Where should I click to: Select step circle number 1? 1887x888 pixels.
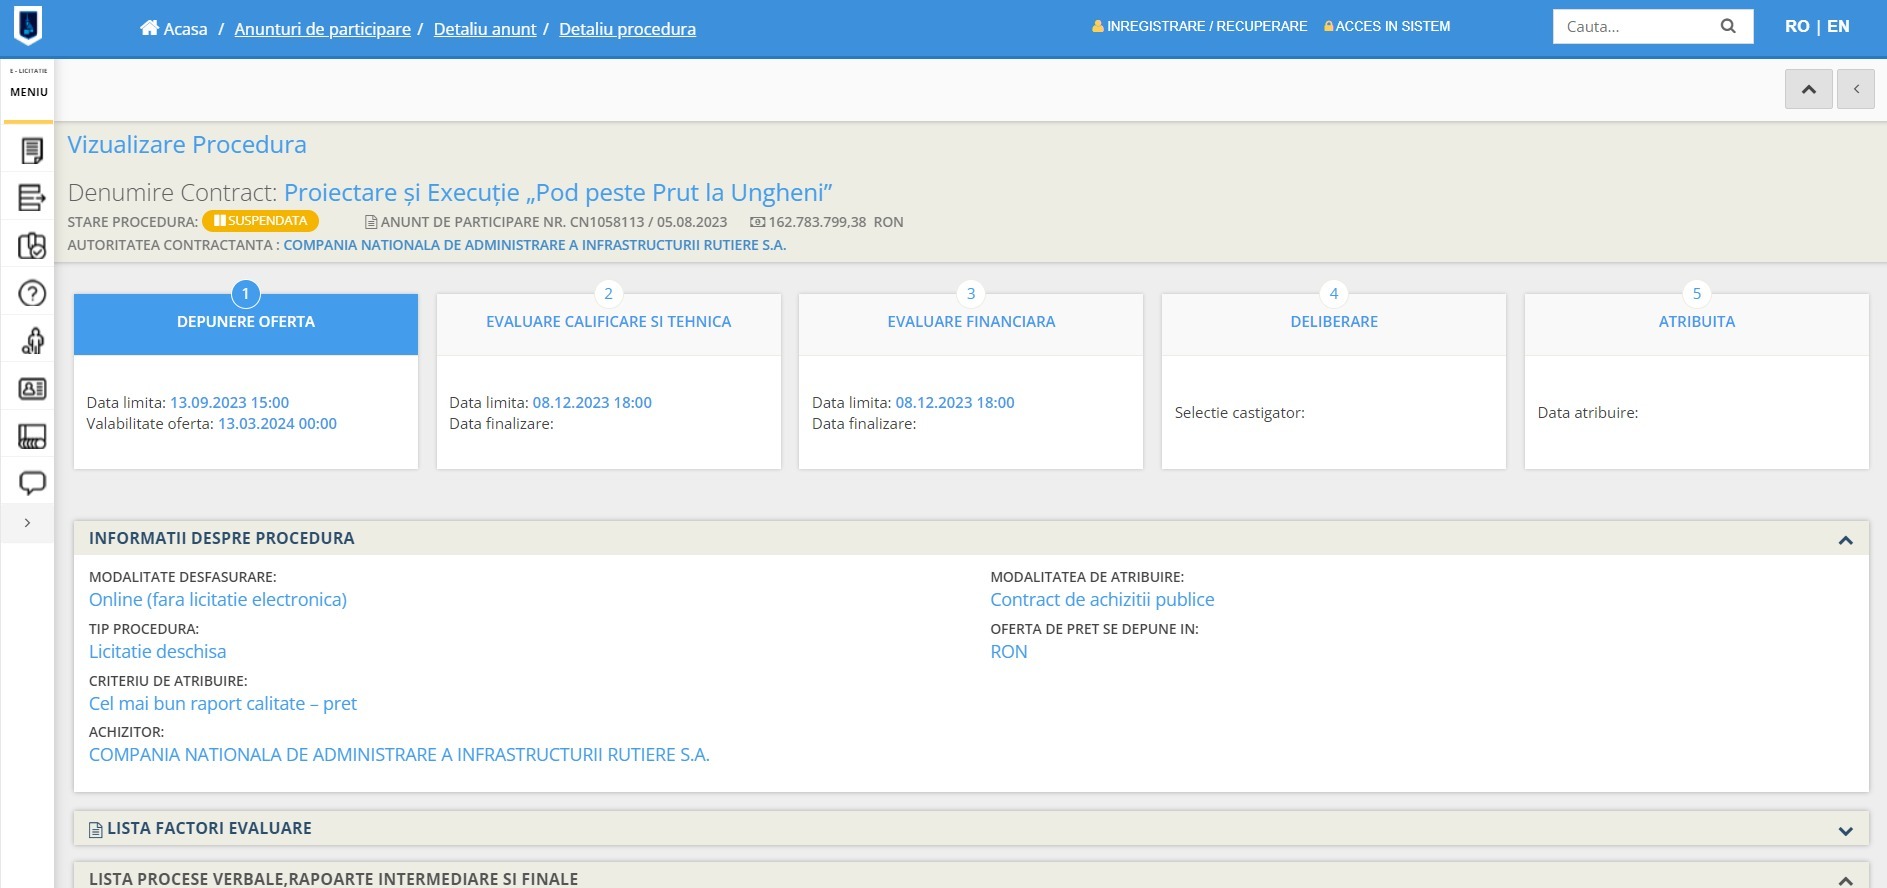pyautogui.click(x=245, y=294)
